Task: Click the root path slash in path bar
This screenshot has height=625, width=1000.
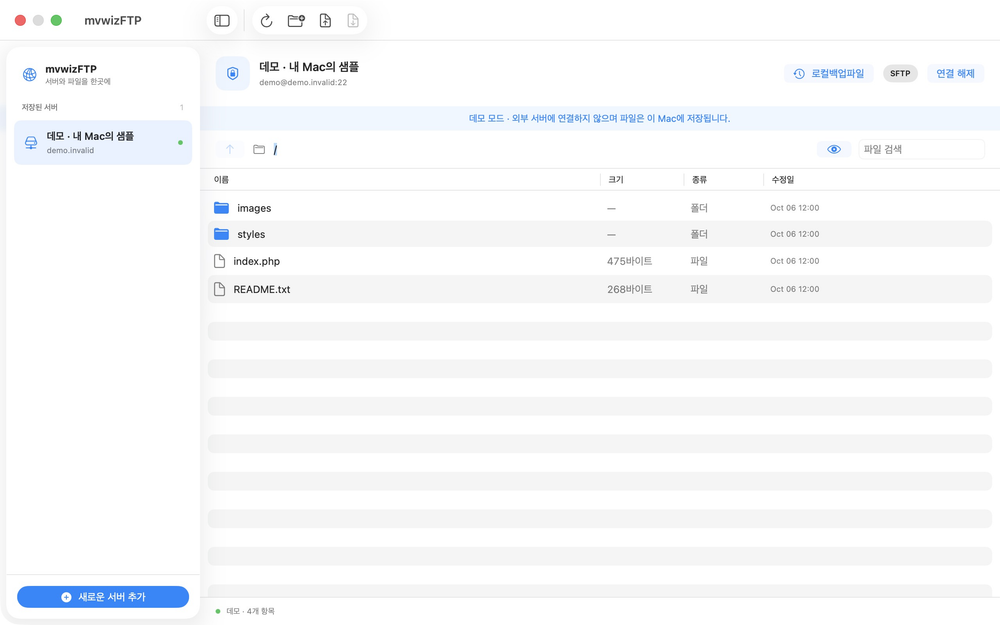Action: [276, 149]
